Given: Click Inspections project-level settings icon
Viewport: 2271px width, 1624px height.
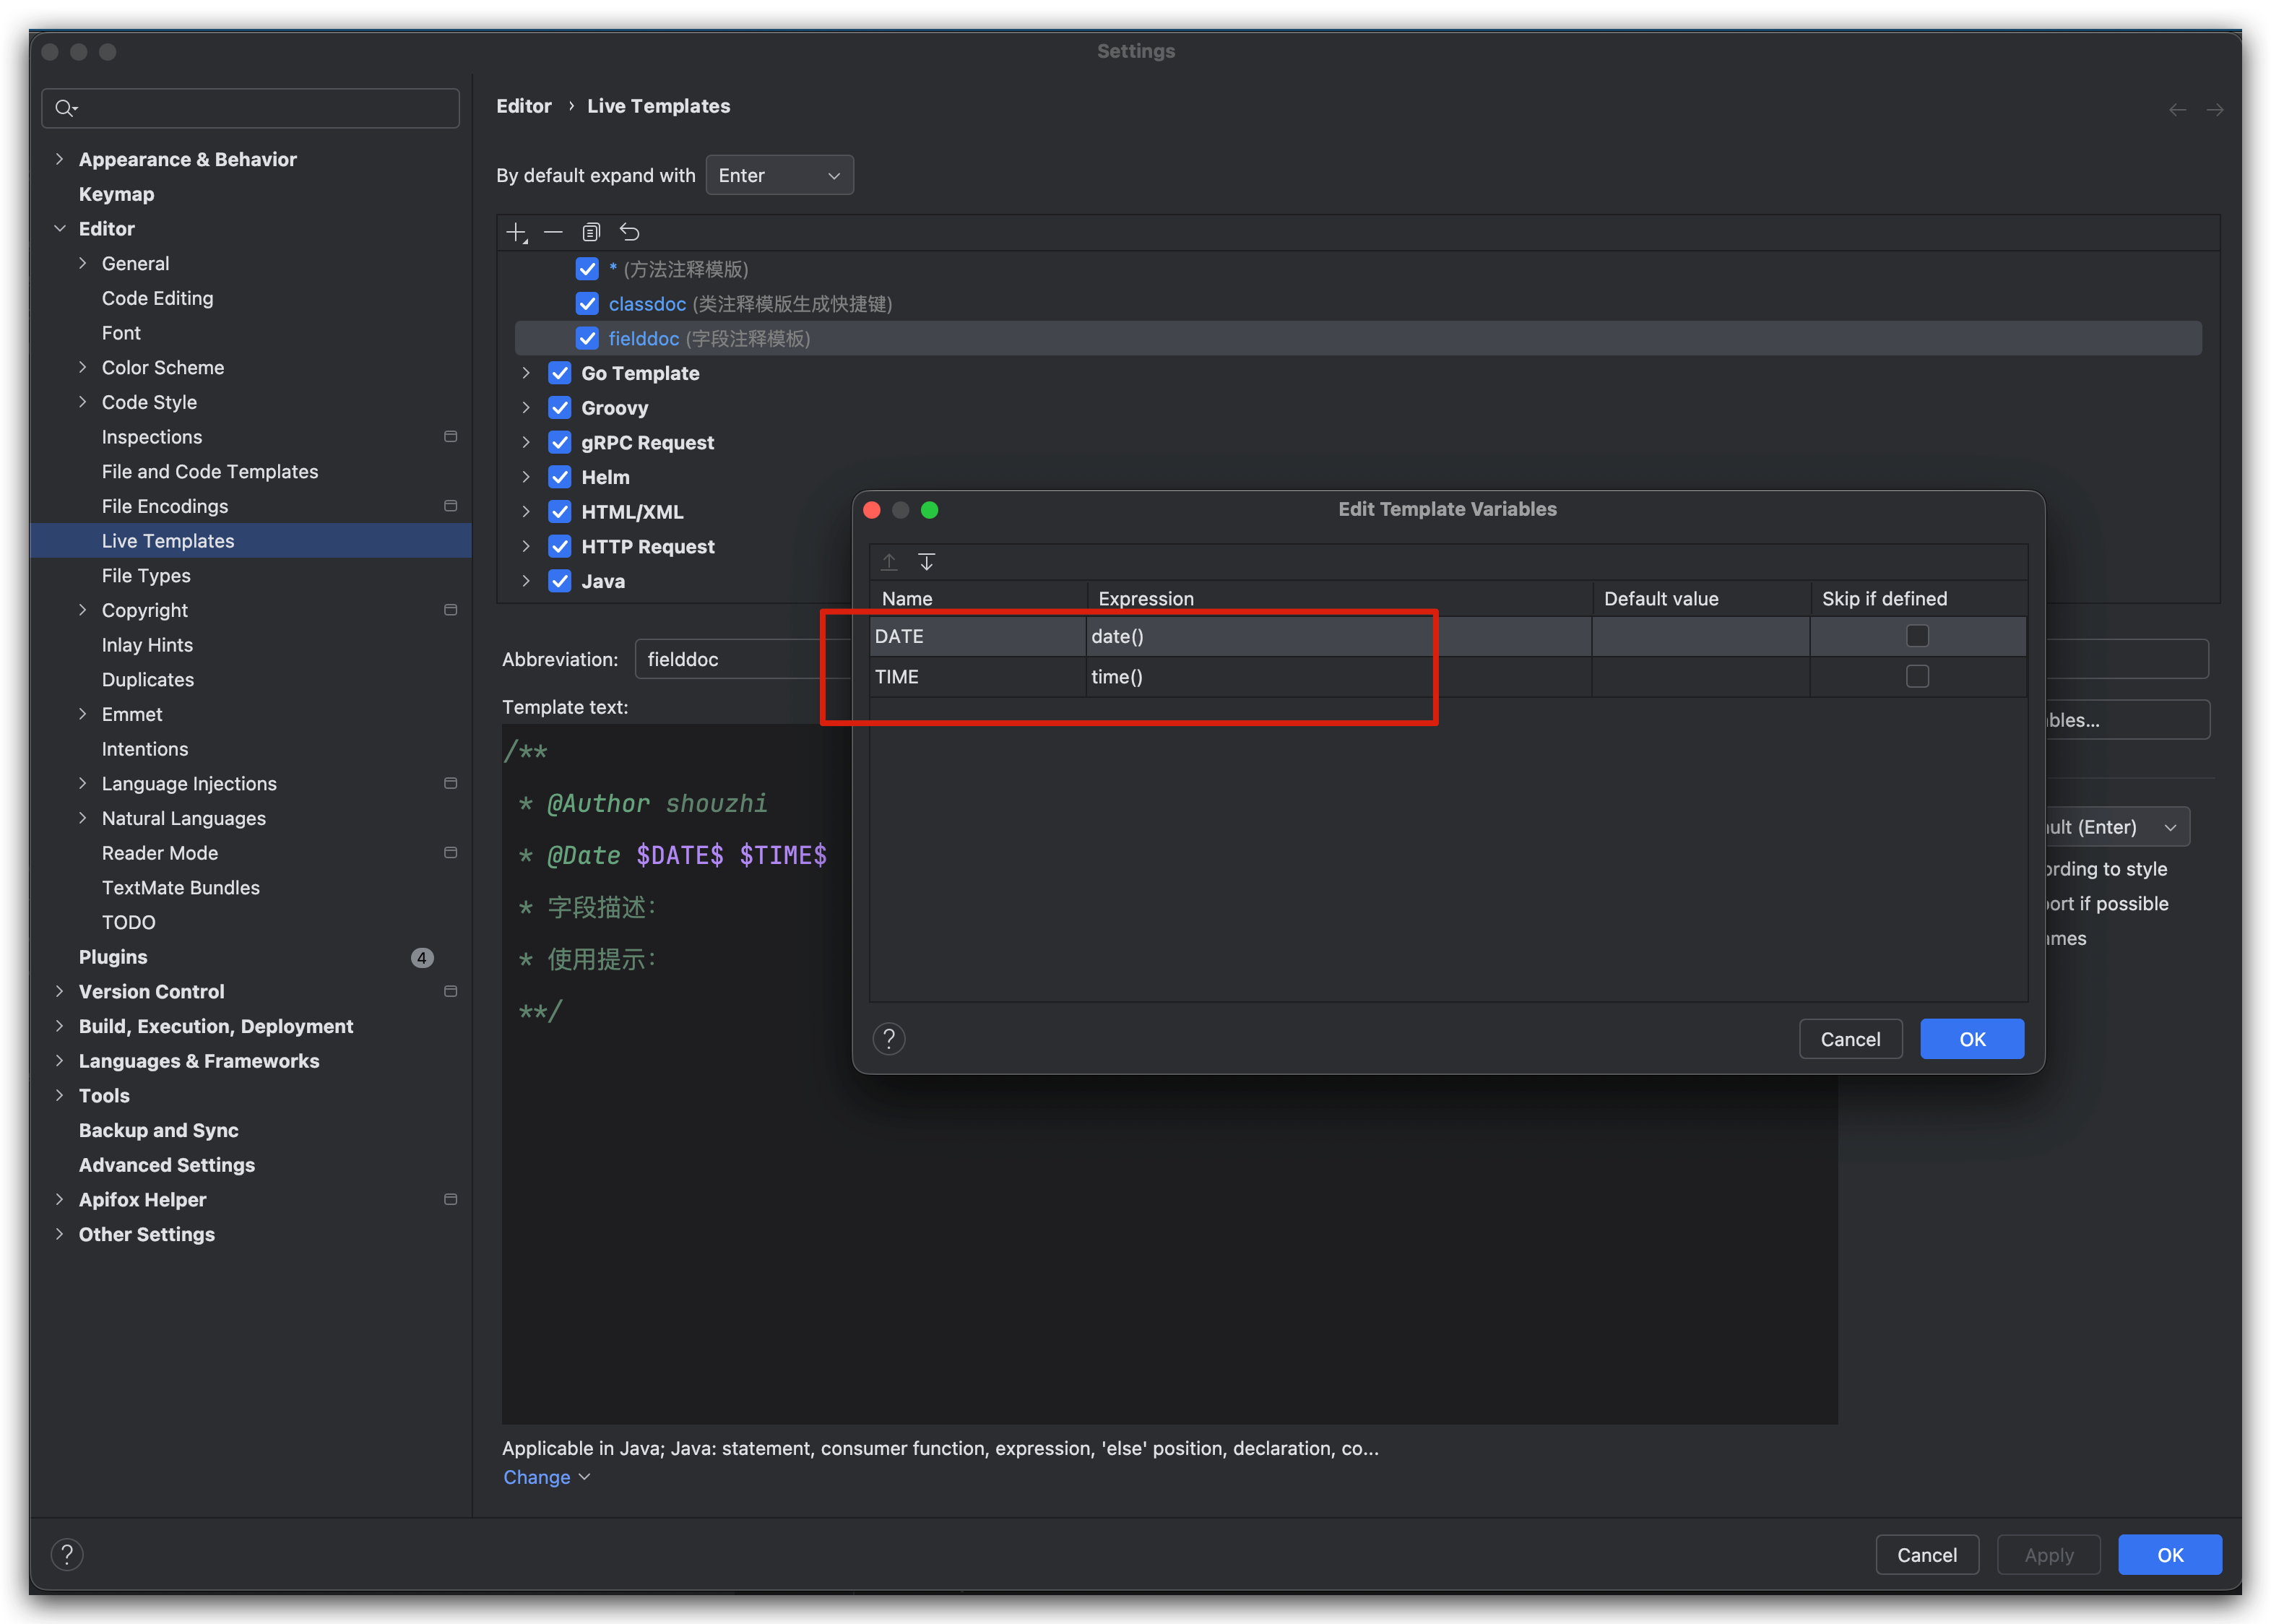Looking at the screenshot, I should [x=450, y=437].
